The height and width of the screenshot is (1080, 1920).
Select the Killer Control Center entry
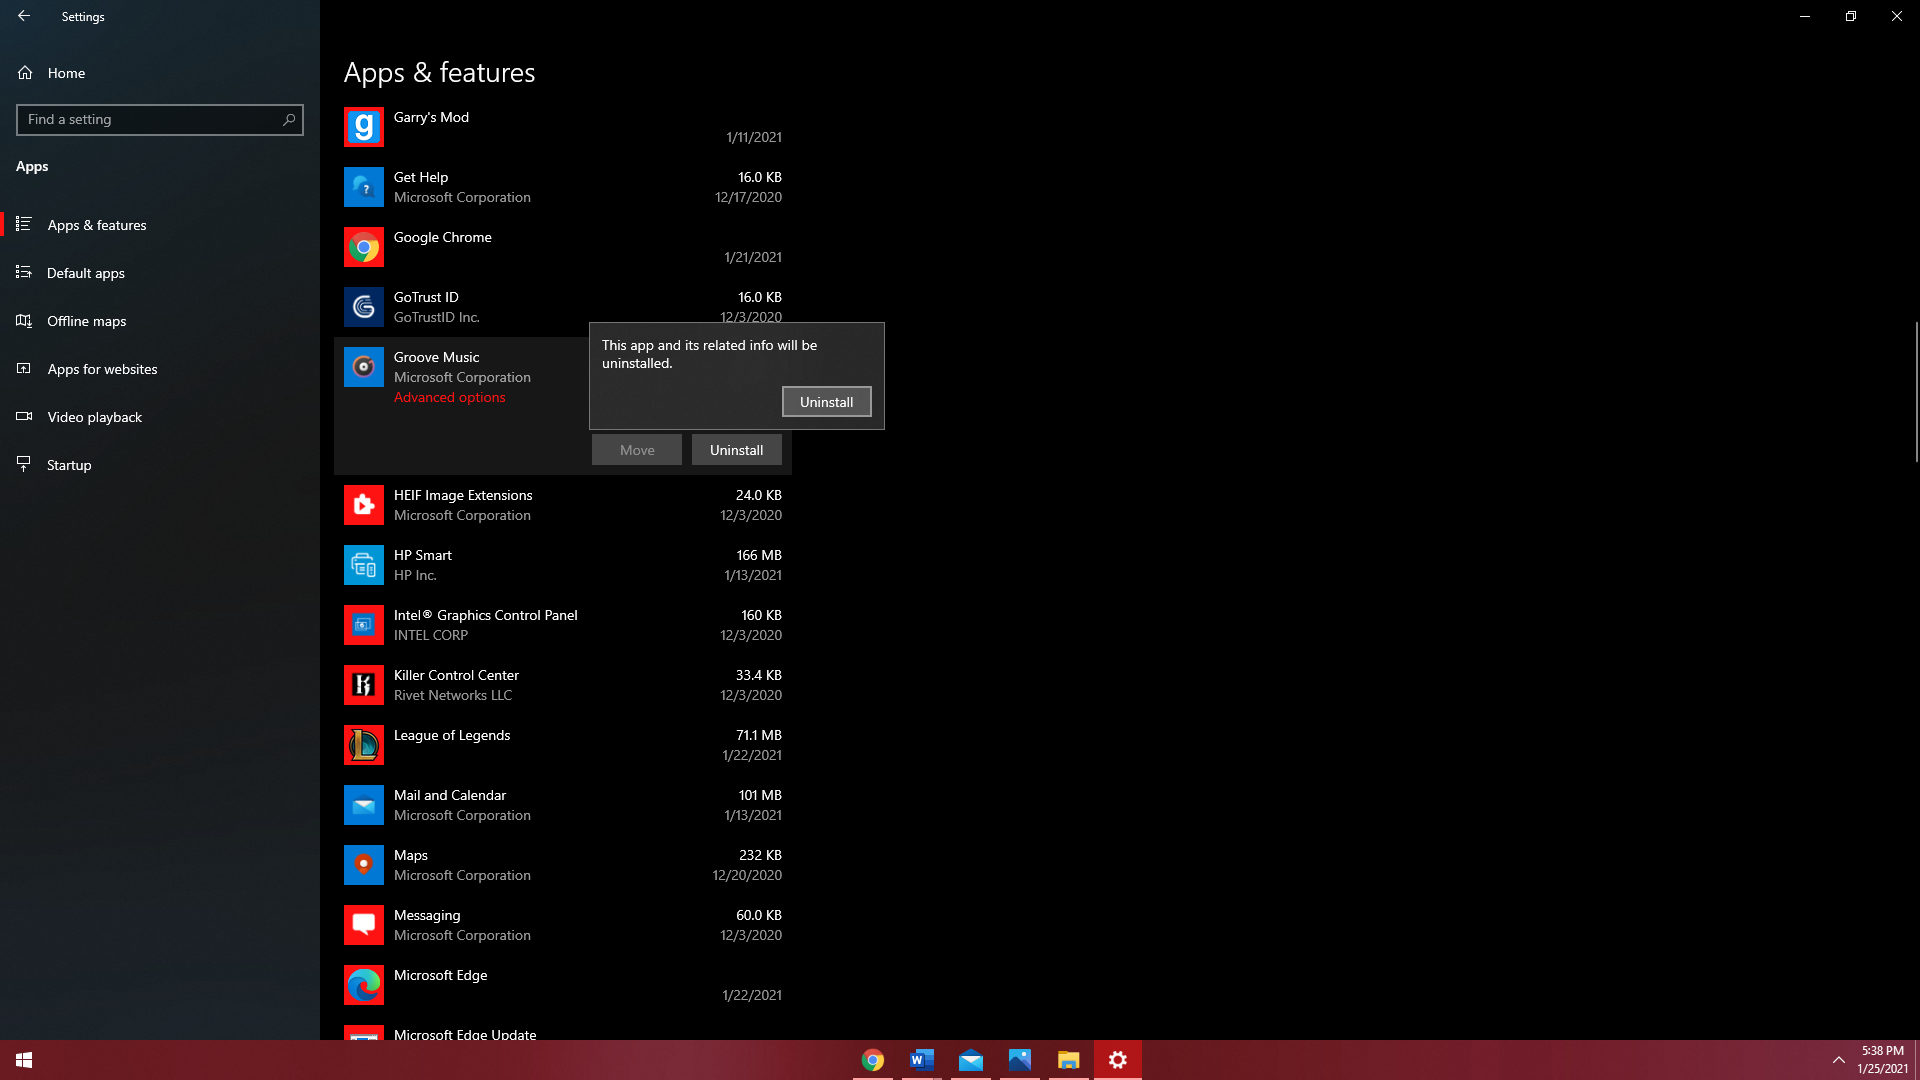coord(563,685)
